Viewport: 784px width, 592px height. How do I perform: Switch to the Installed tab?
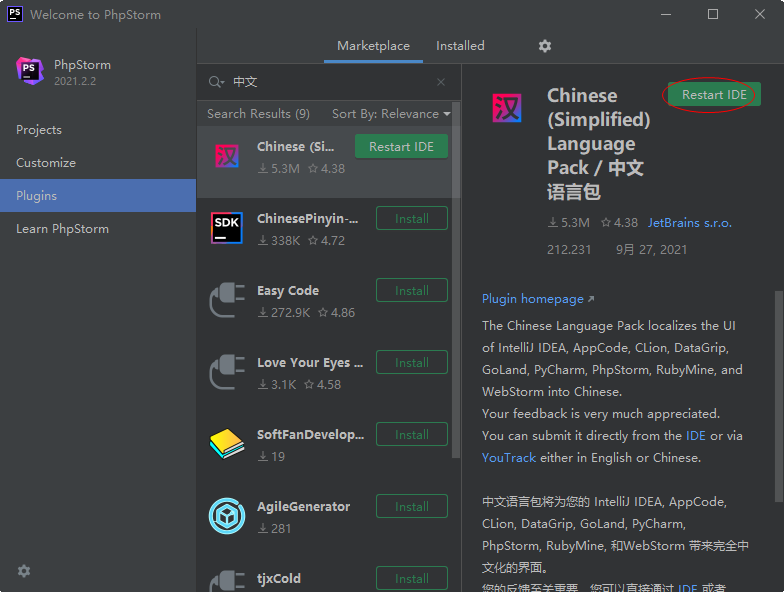[460, 46]
